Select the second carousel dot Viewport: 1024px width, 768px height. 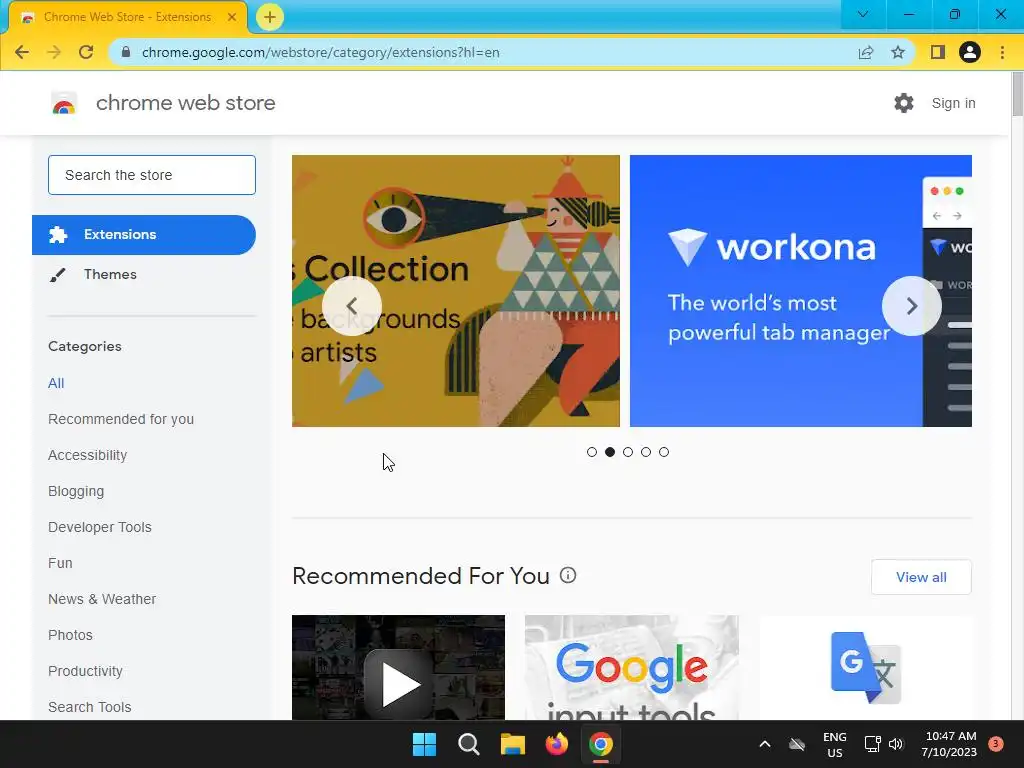tap(610, 452)
